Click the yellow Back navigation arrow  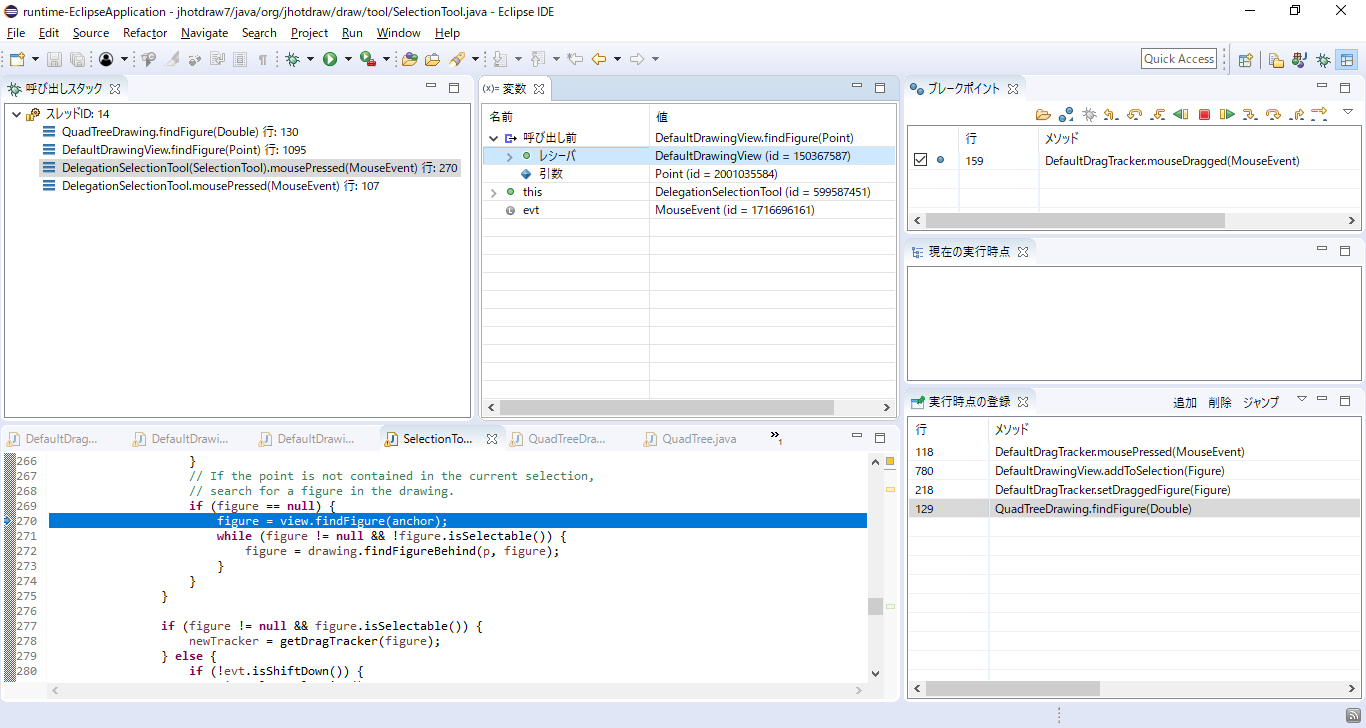[598, 59]
